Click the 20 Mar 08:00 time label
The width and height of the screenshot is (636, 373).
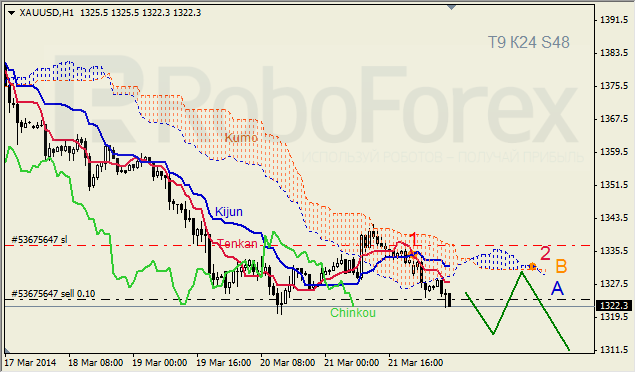(288, 362)
